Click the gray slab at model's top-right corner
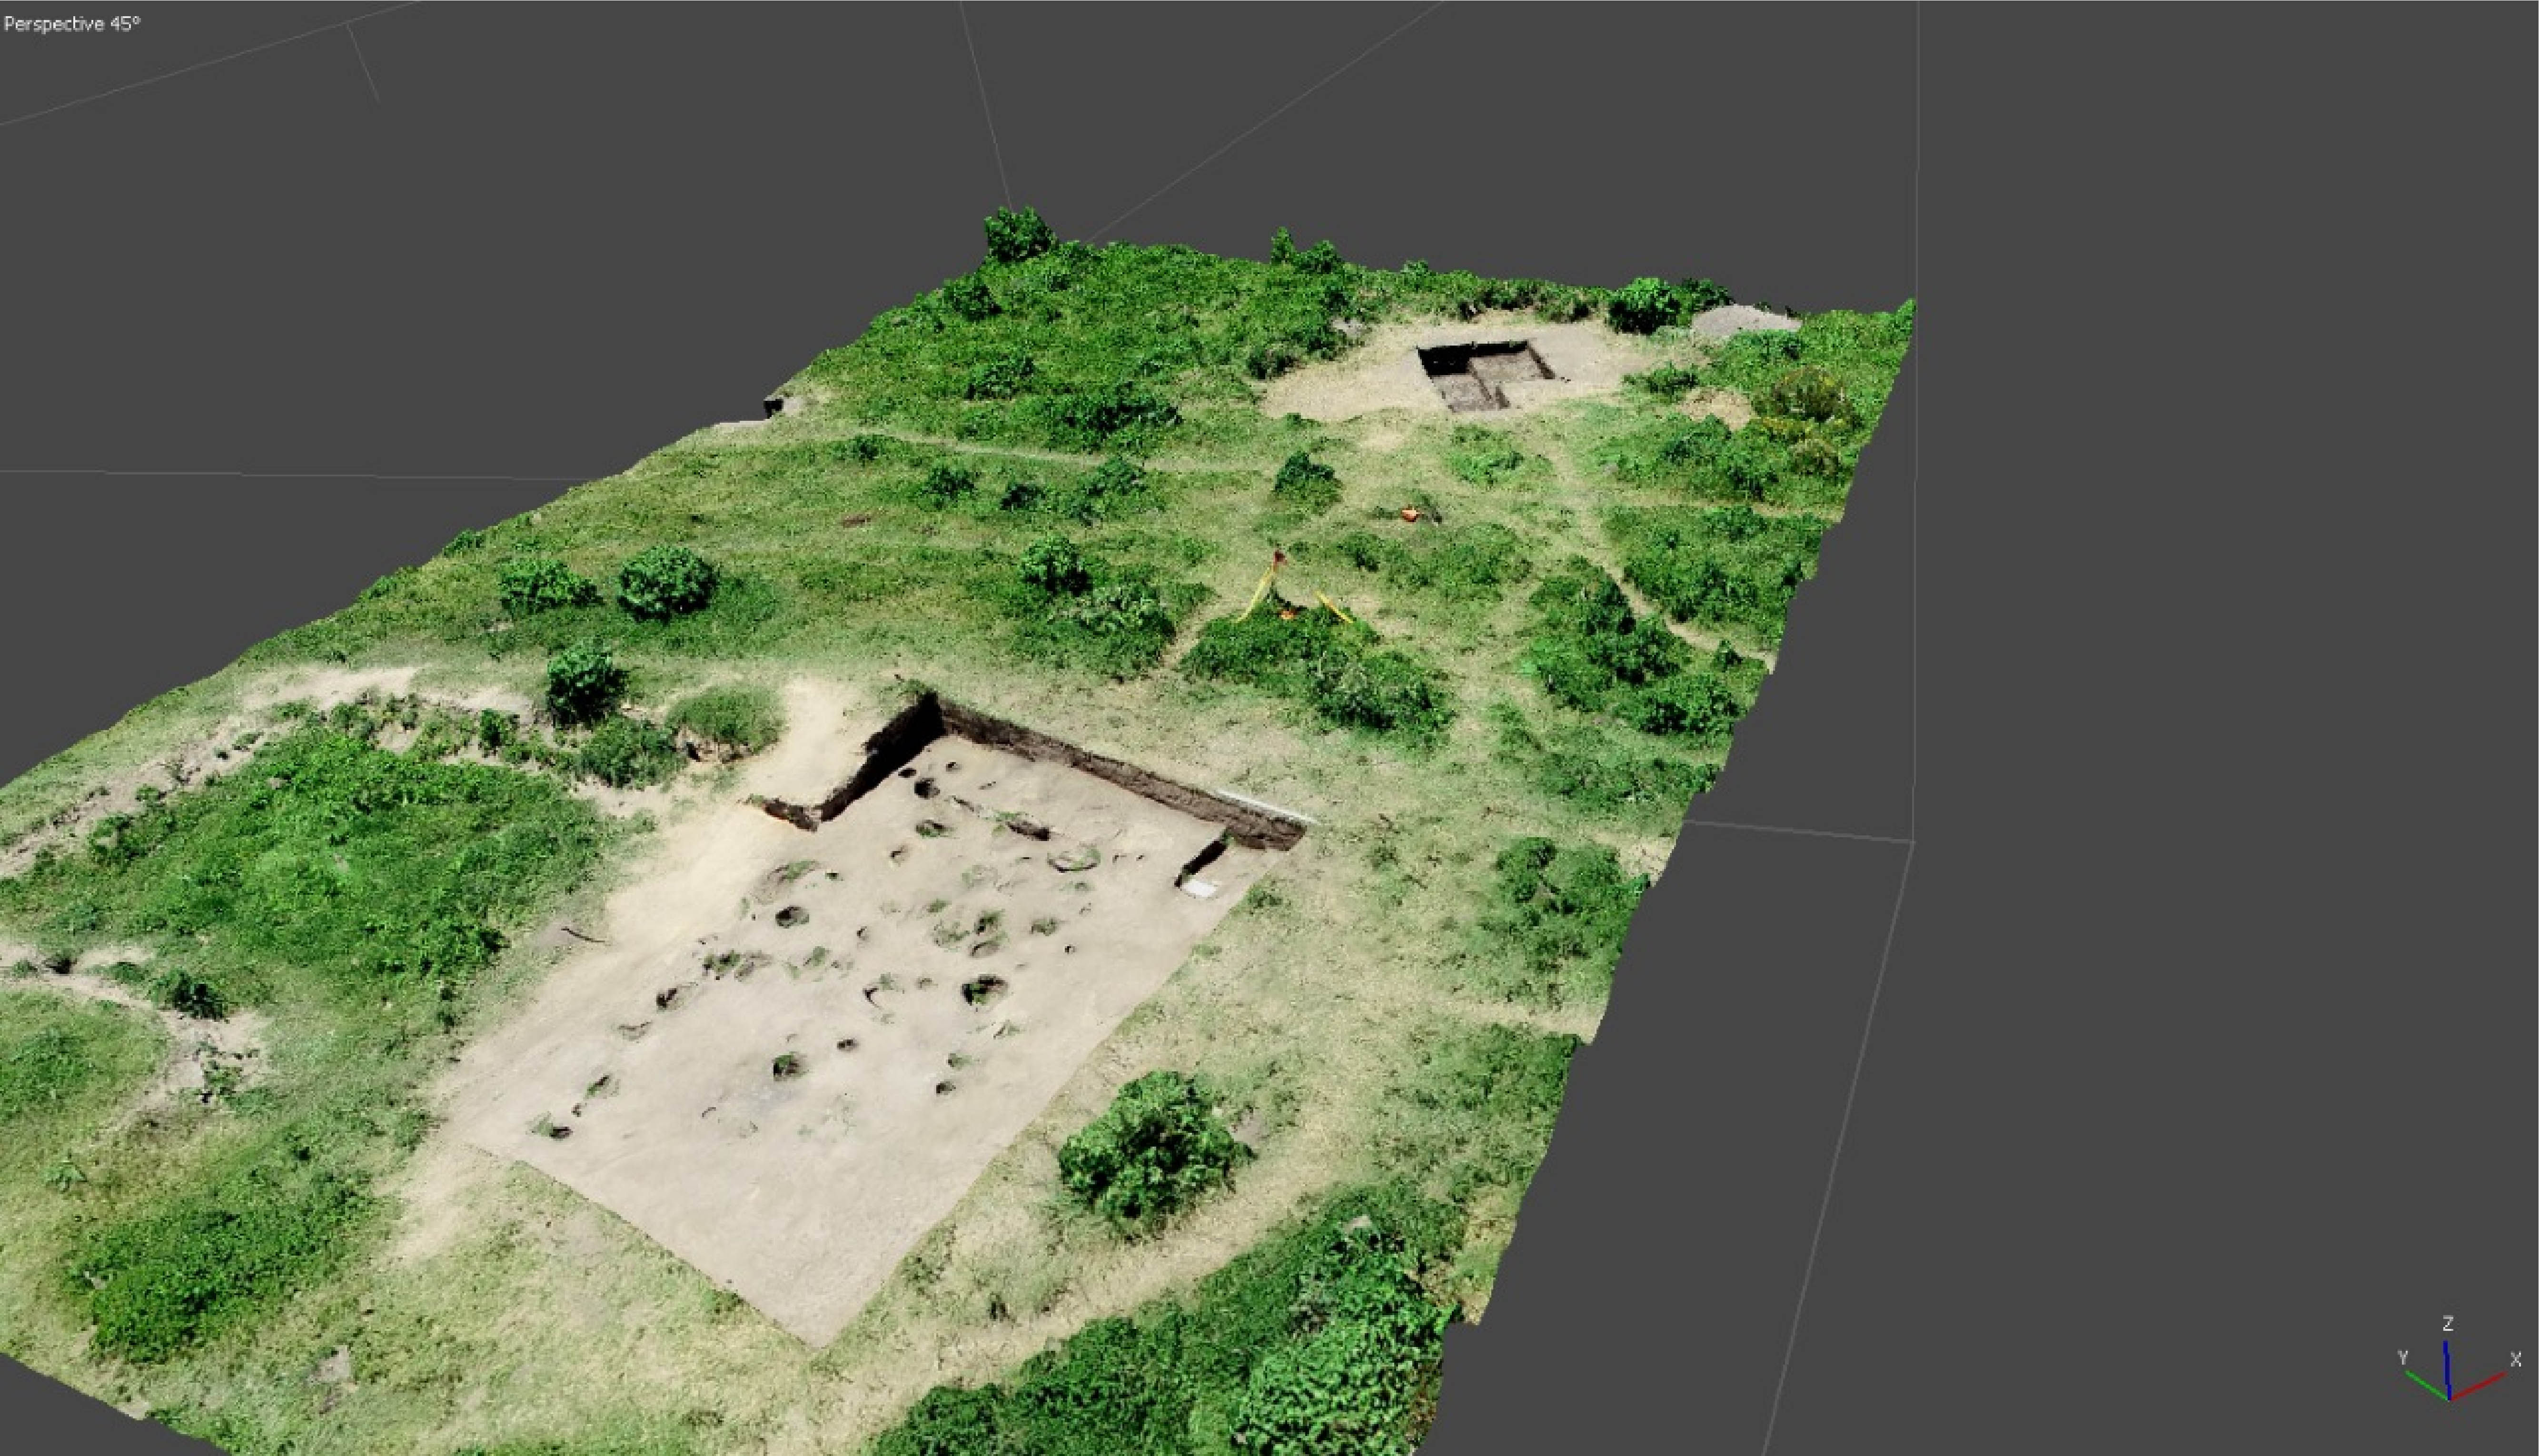 coord(1744,321)
